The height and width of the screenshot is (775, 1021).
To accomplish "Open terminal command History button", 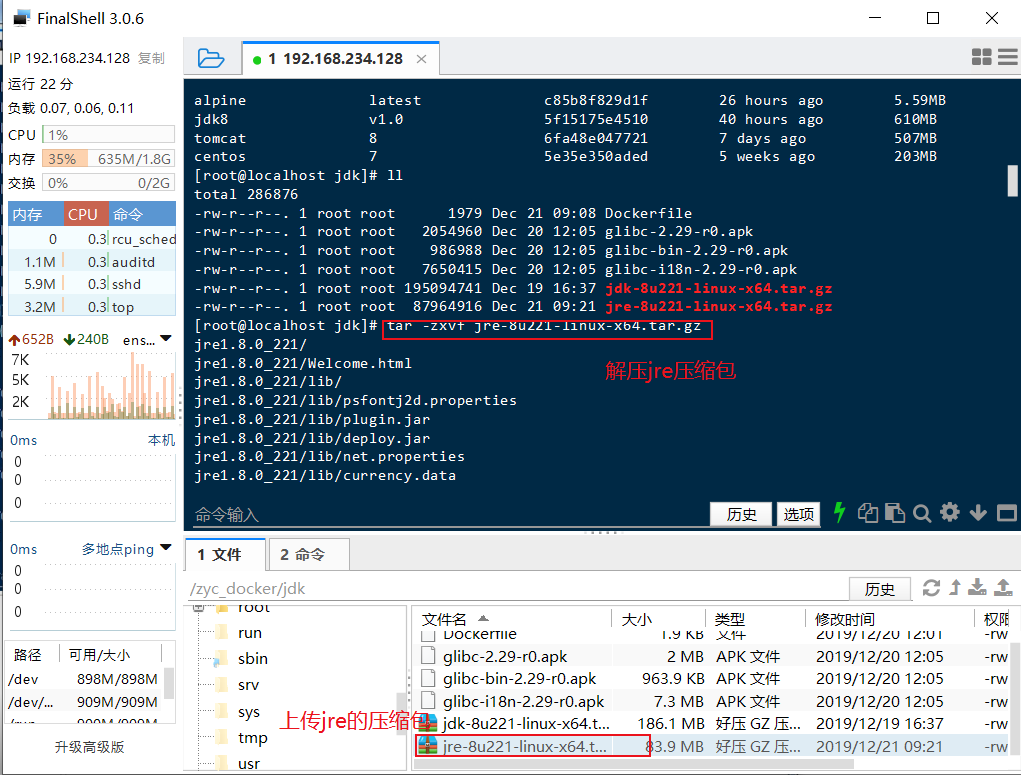I will [x=741, y=514].
